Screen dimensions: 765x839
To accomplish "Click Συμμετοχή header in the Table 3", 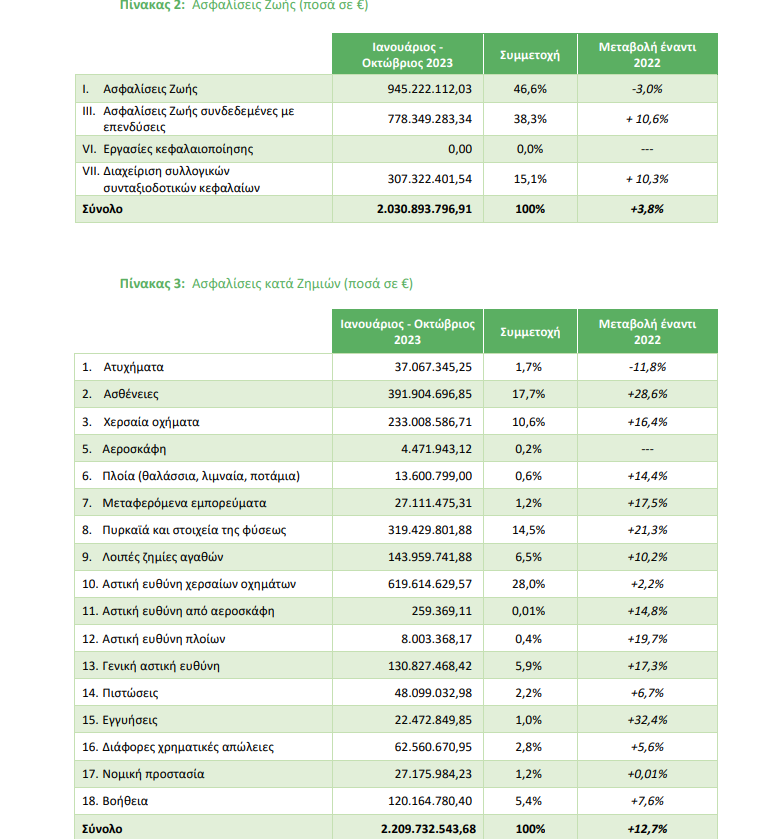I will point(529,331).
